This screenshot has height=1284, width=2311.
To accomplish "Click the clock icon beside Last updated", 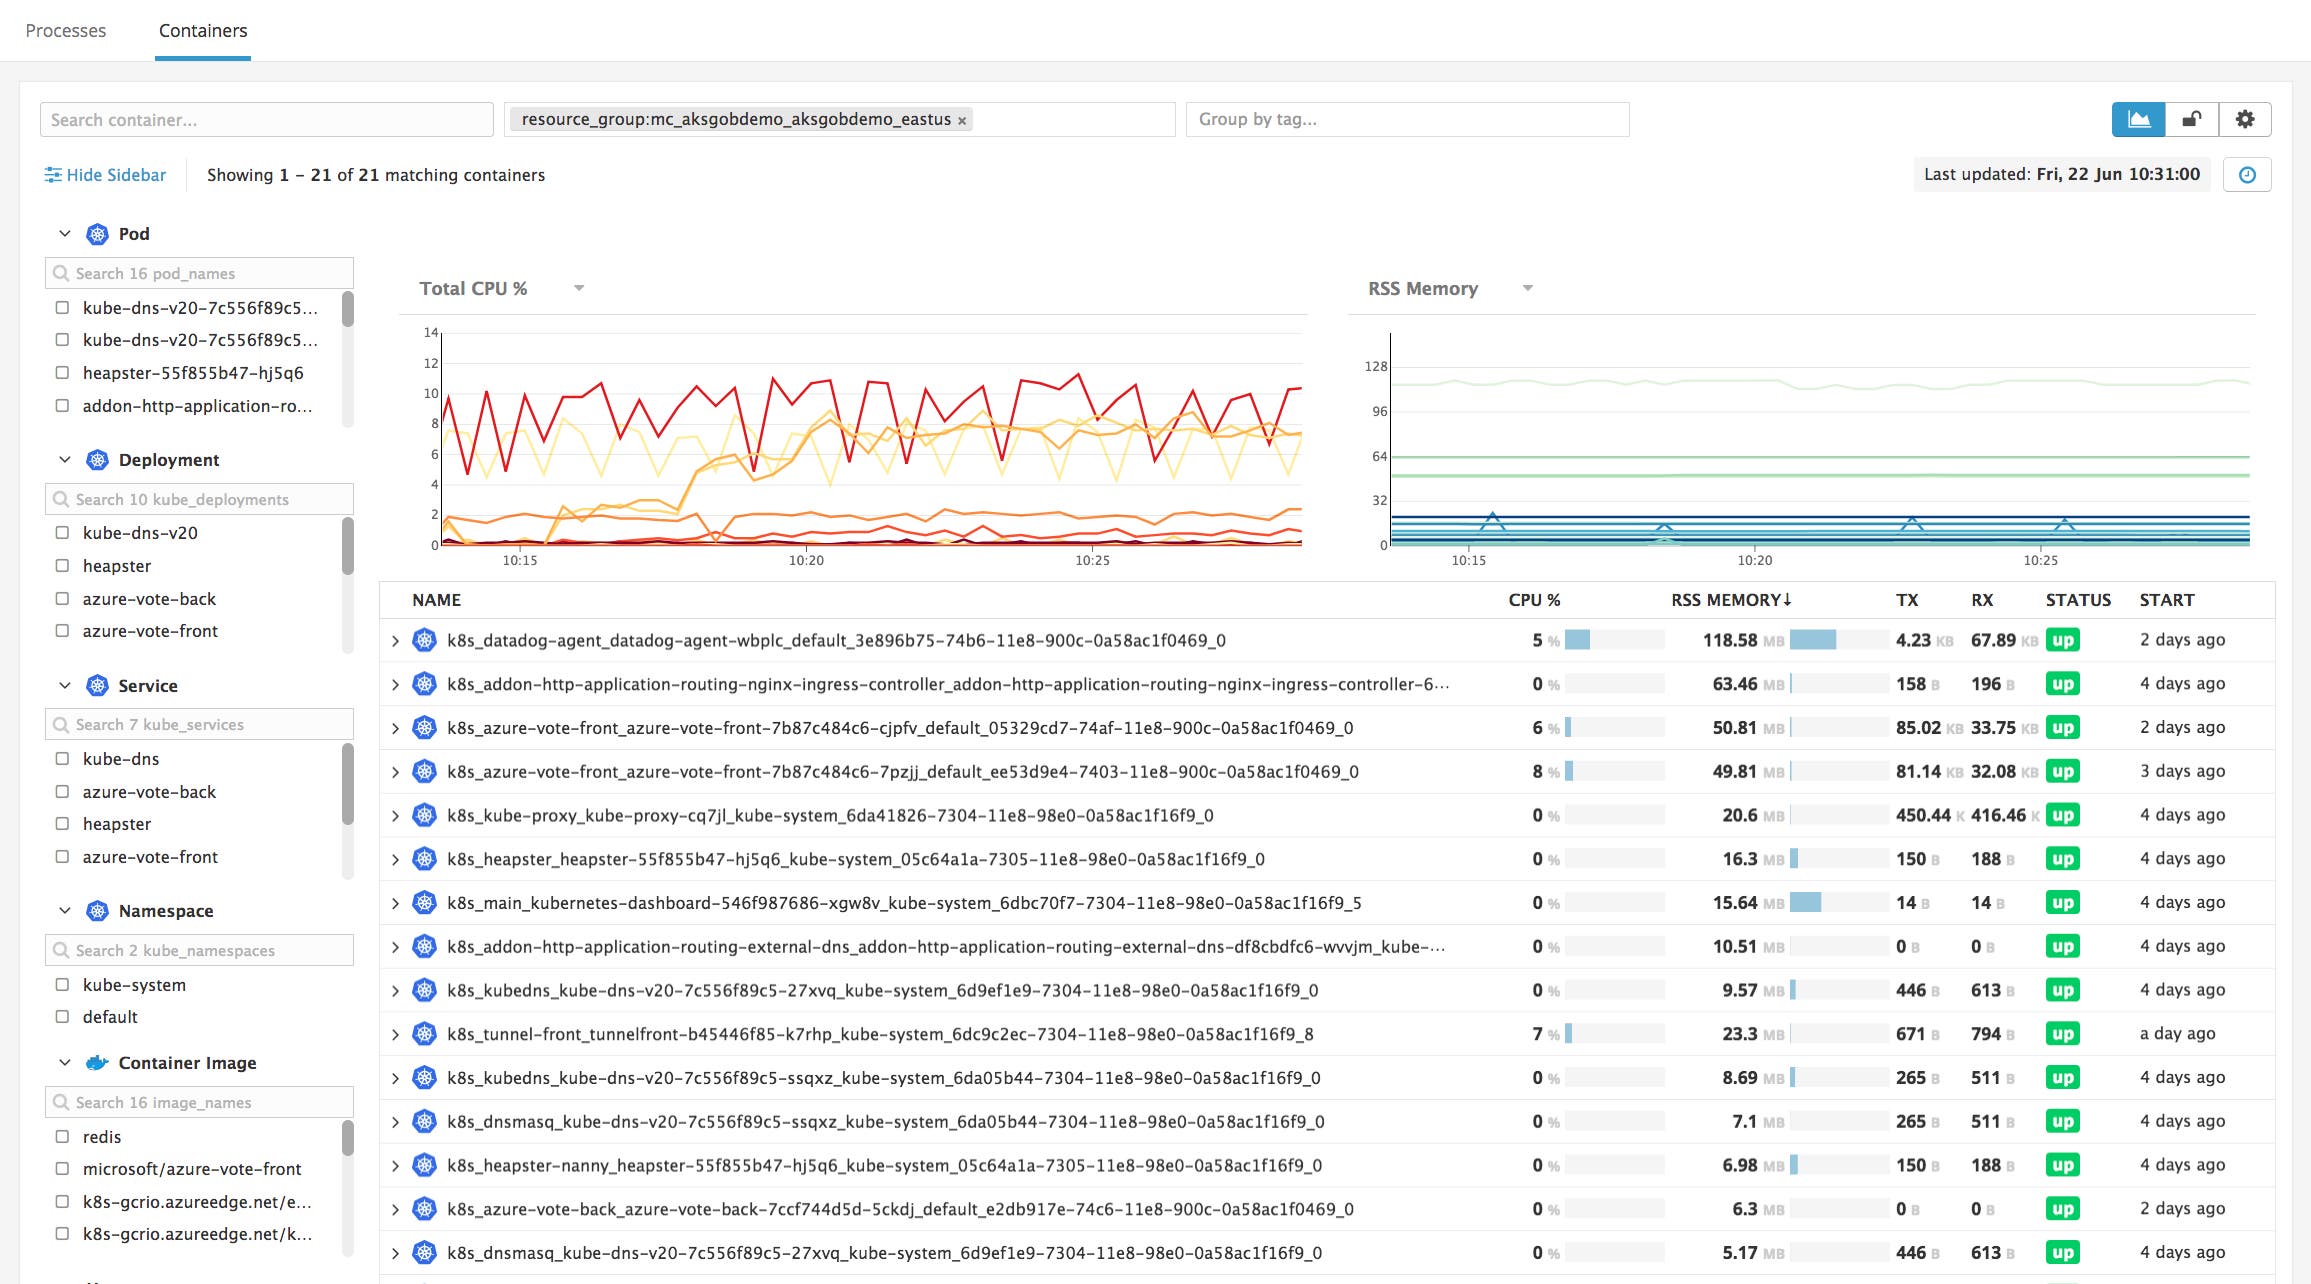I will click(2249, 174).
